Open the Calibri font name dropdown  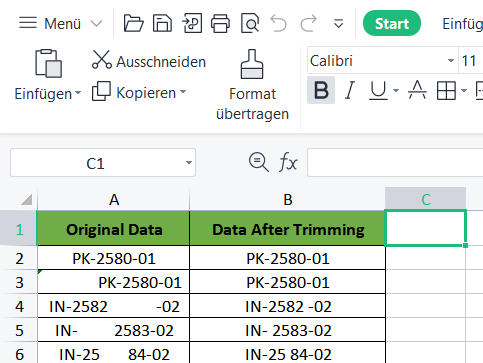click(x=451, y=61)
